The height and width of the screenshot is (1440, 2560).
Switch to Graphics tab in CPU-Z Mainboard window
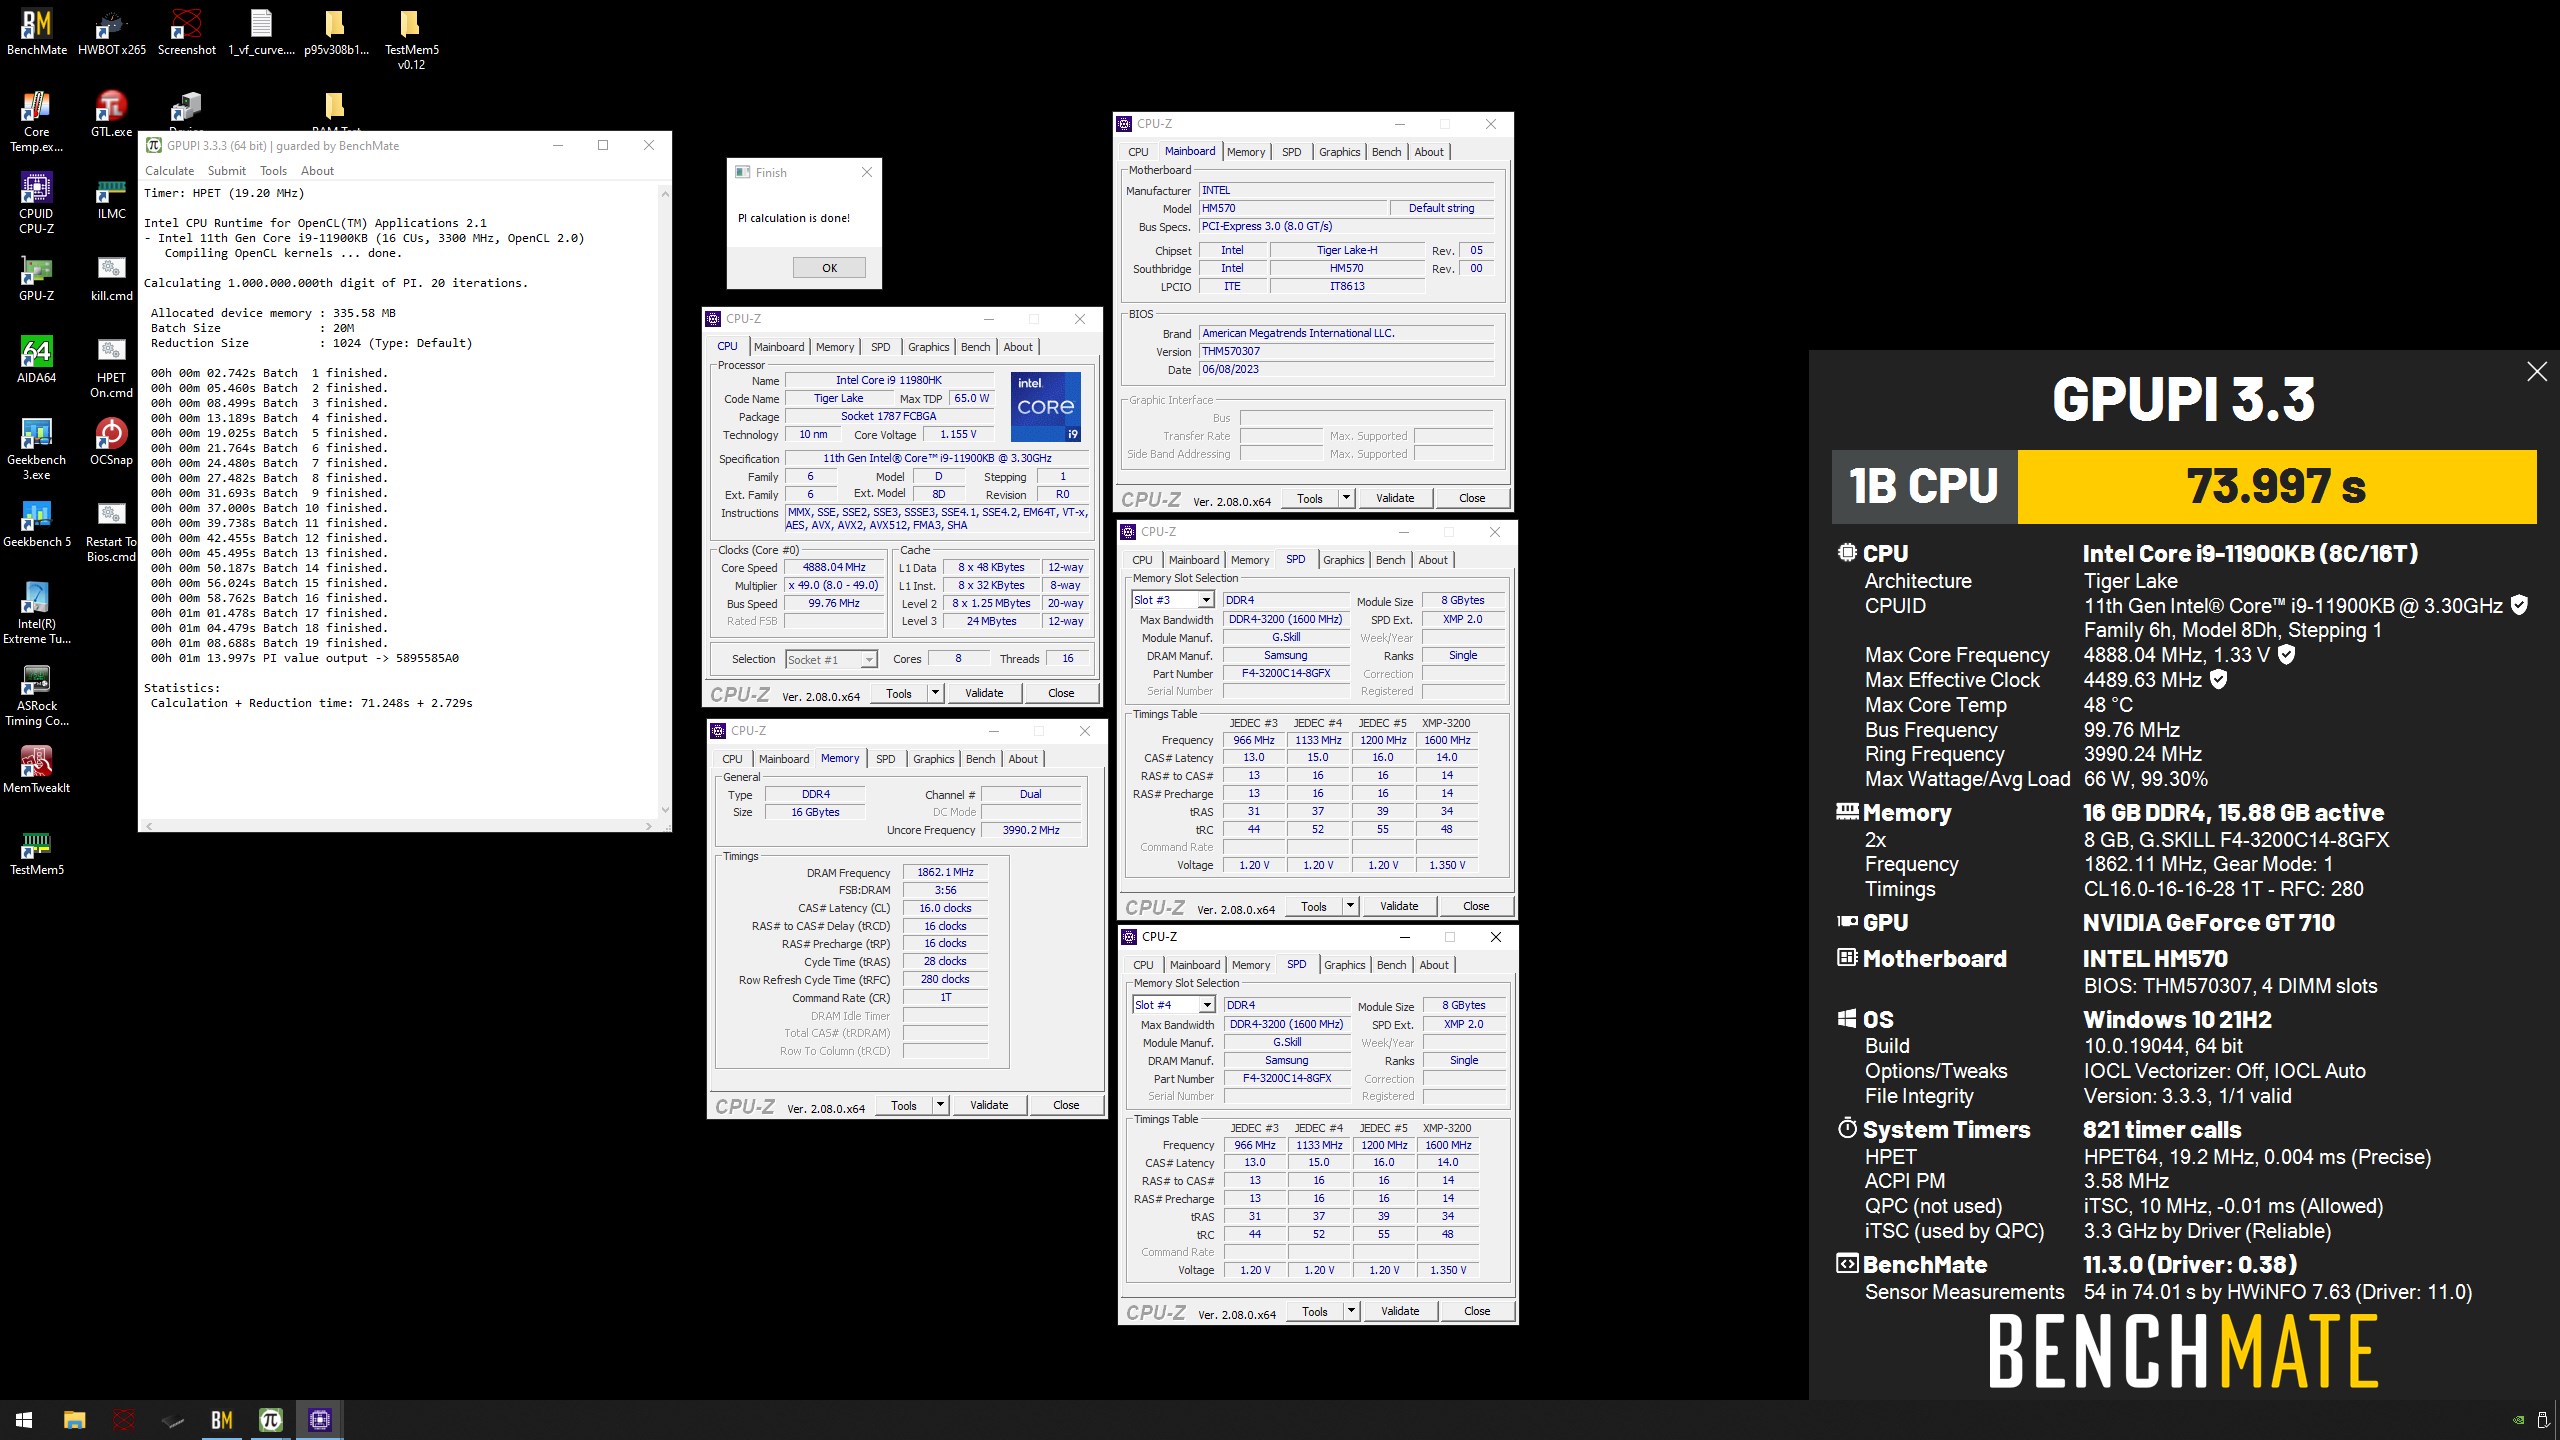pyautogui.click(x=1339, y=152)
